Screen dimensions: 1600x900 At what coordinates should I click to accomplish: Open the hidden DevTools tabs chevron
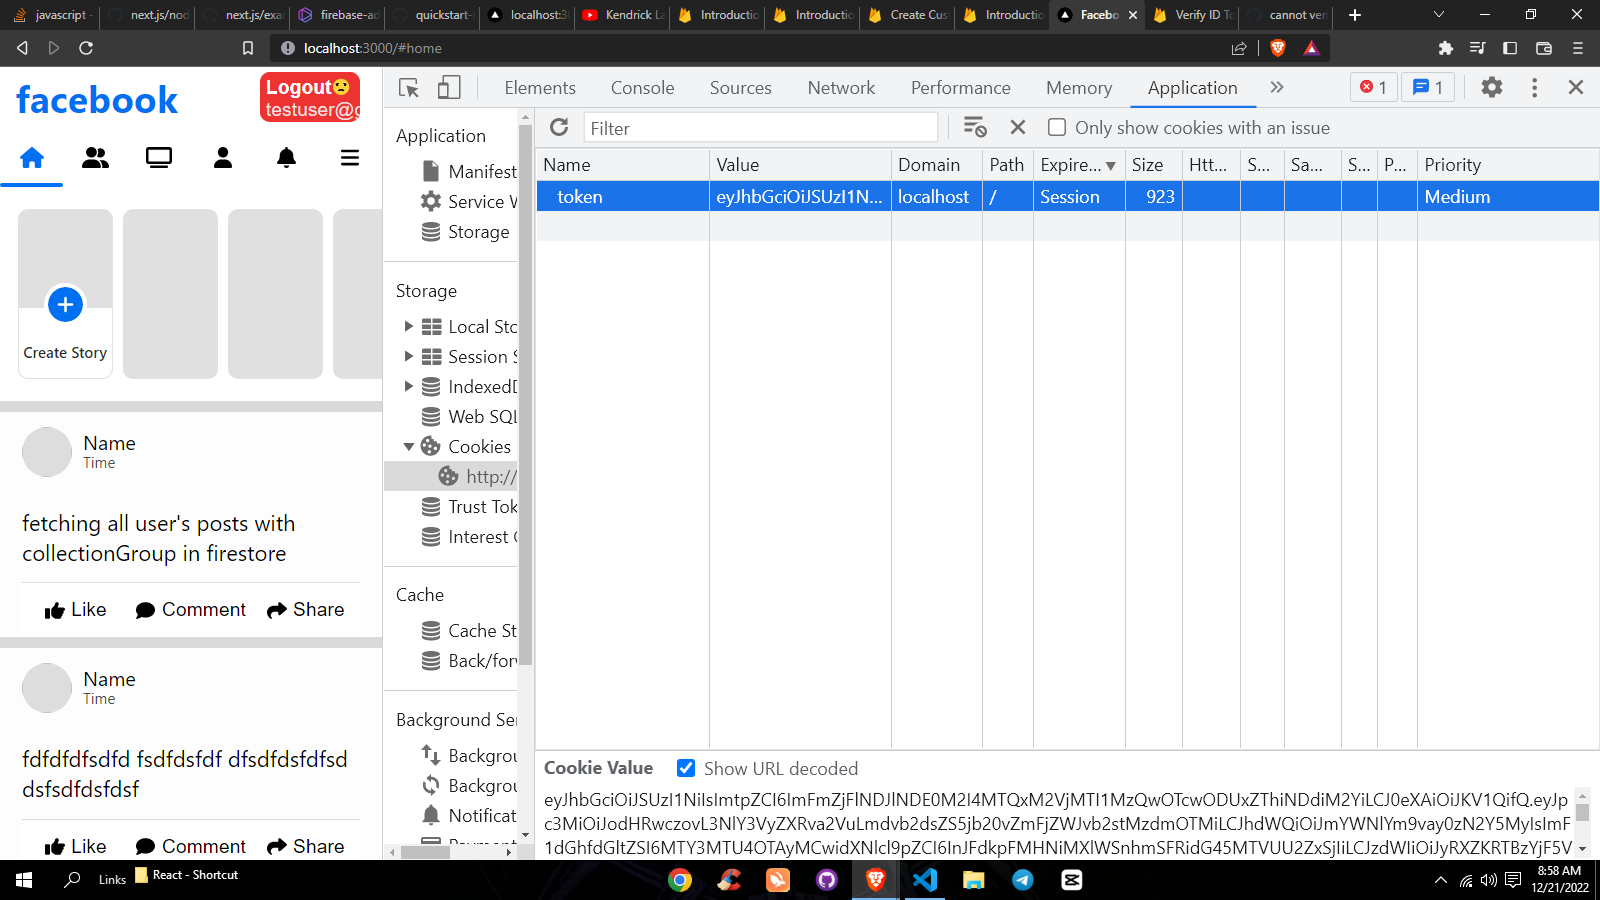(1277, 88)
